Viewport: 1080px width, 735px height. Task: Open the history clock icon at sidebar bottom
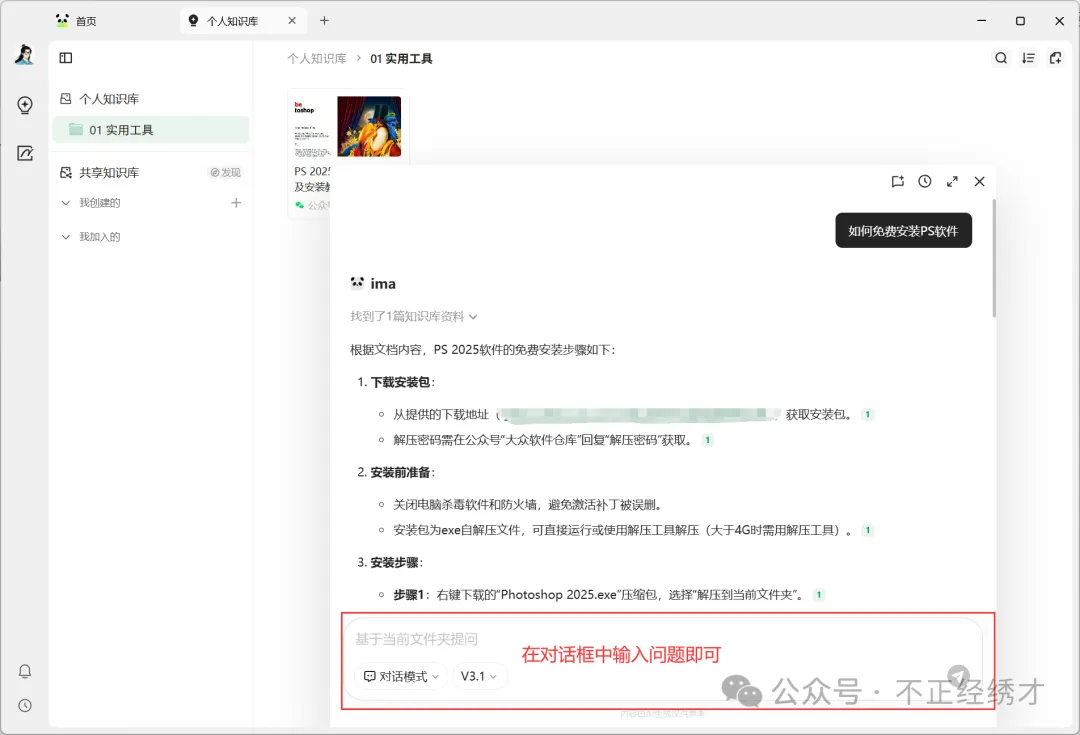25,705
